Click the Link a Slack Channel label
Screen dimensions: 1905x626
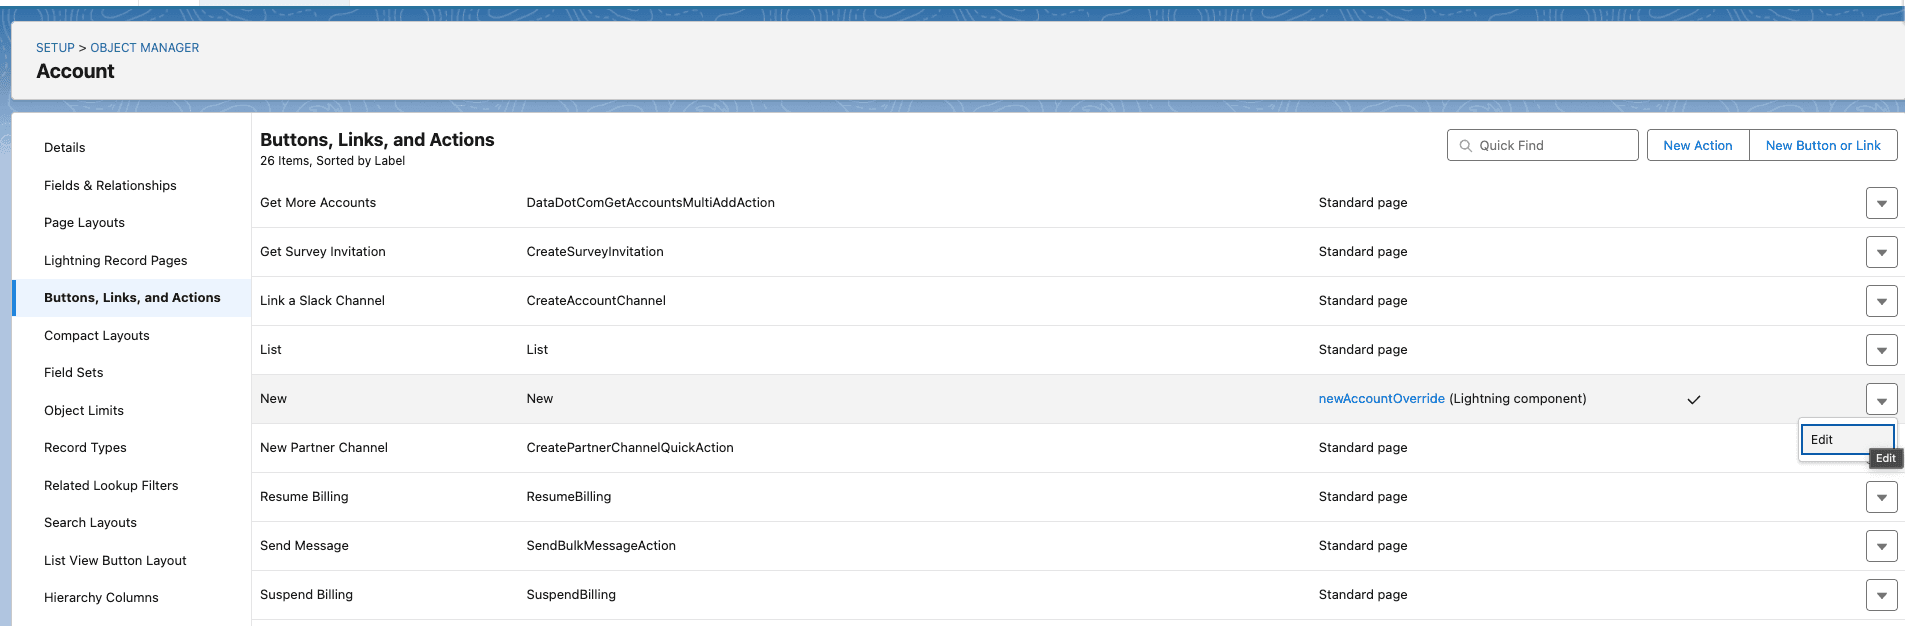tap(322, 300)
